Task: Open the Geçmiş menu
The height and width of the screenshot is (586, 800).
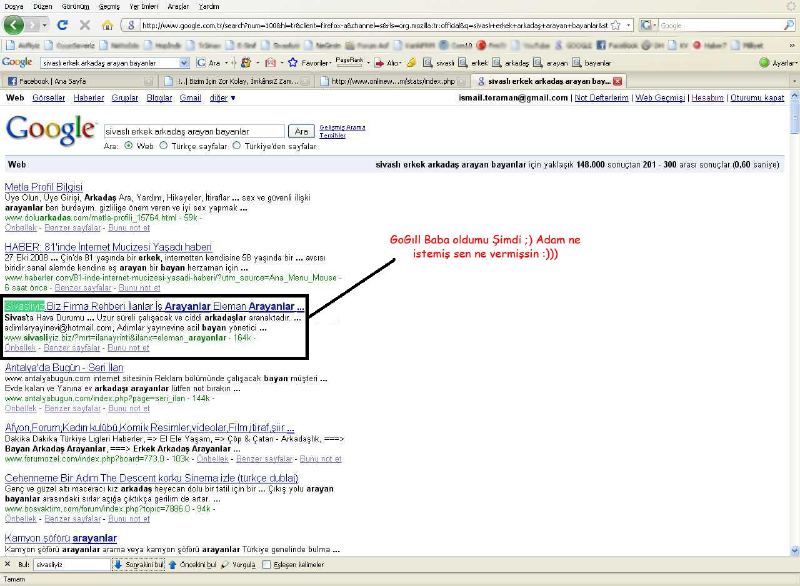Action: [109, 7]
